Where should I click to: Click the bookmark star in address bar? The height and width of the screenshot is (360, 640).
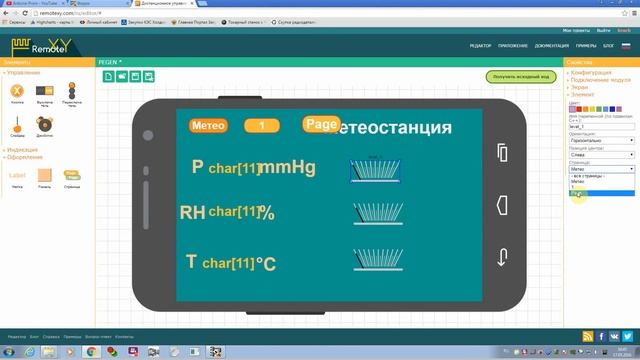pos(624,13)
